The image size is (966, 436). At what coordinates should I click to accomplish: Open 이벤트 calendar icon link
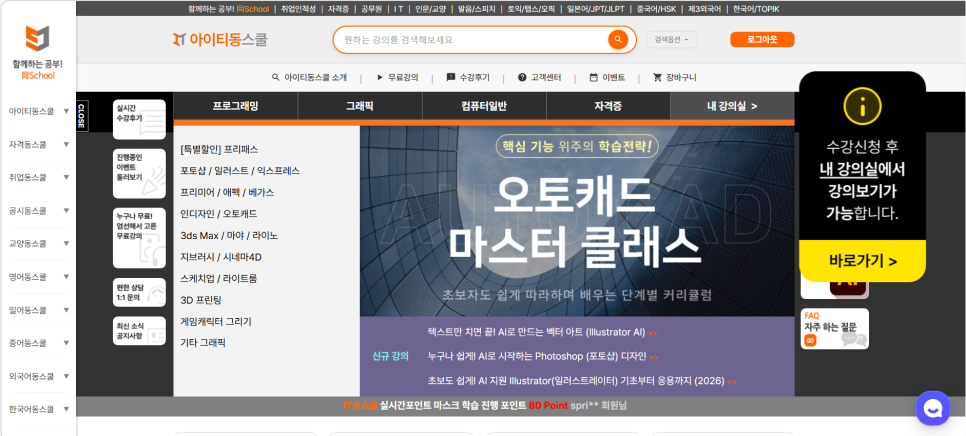[x=607, y=78]
